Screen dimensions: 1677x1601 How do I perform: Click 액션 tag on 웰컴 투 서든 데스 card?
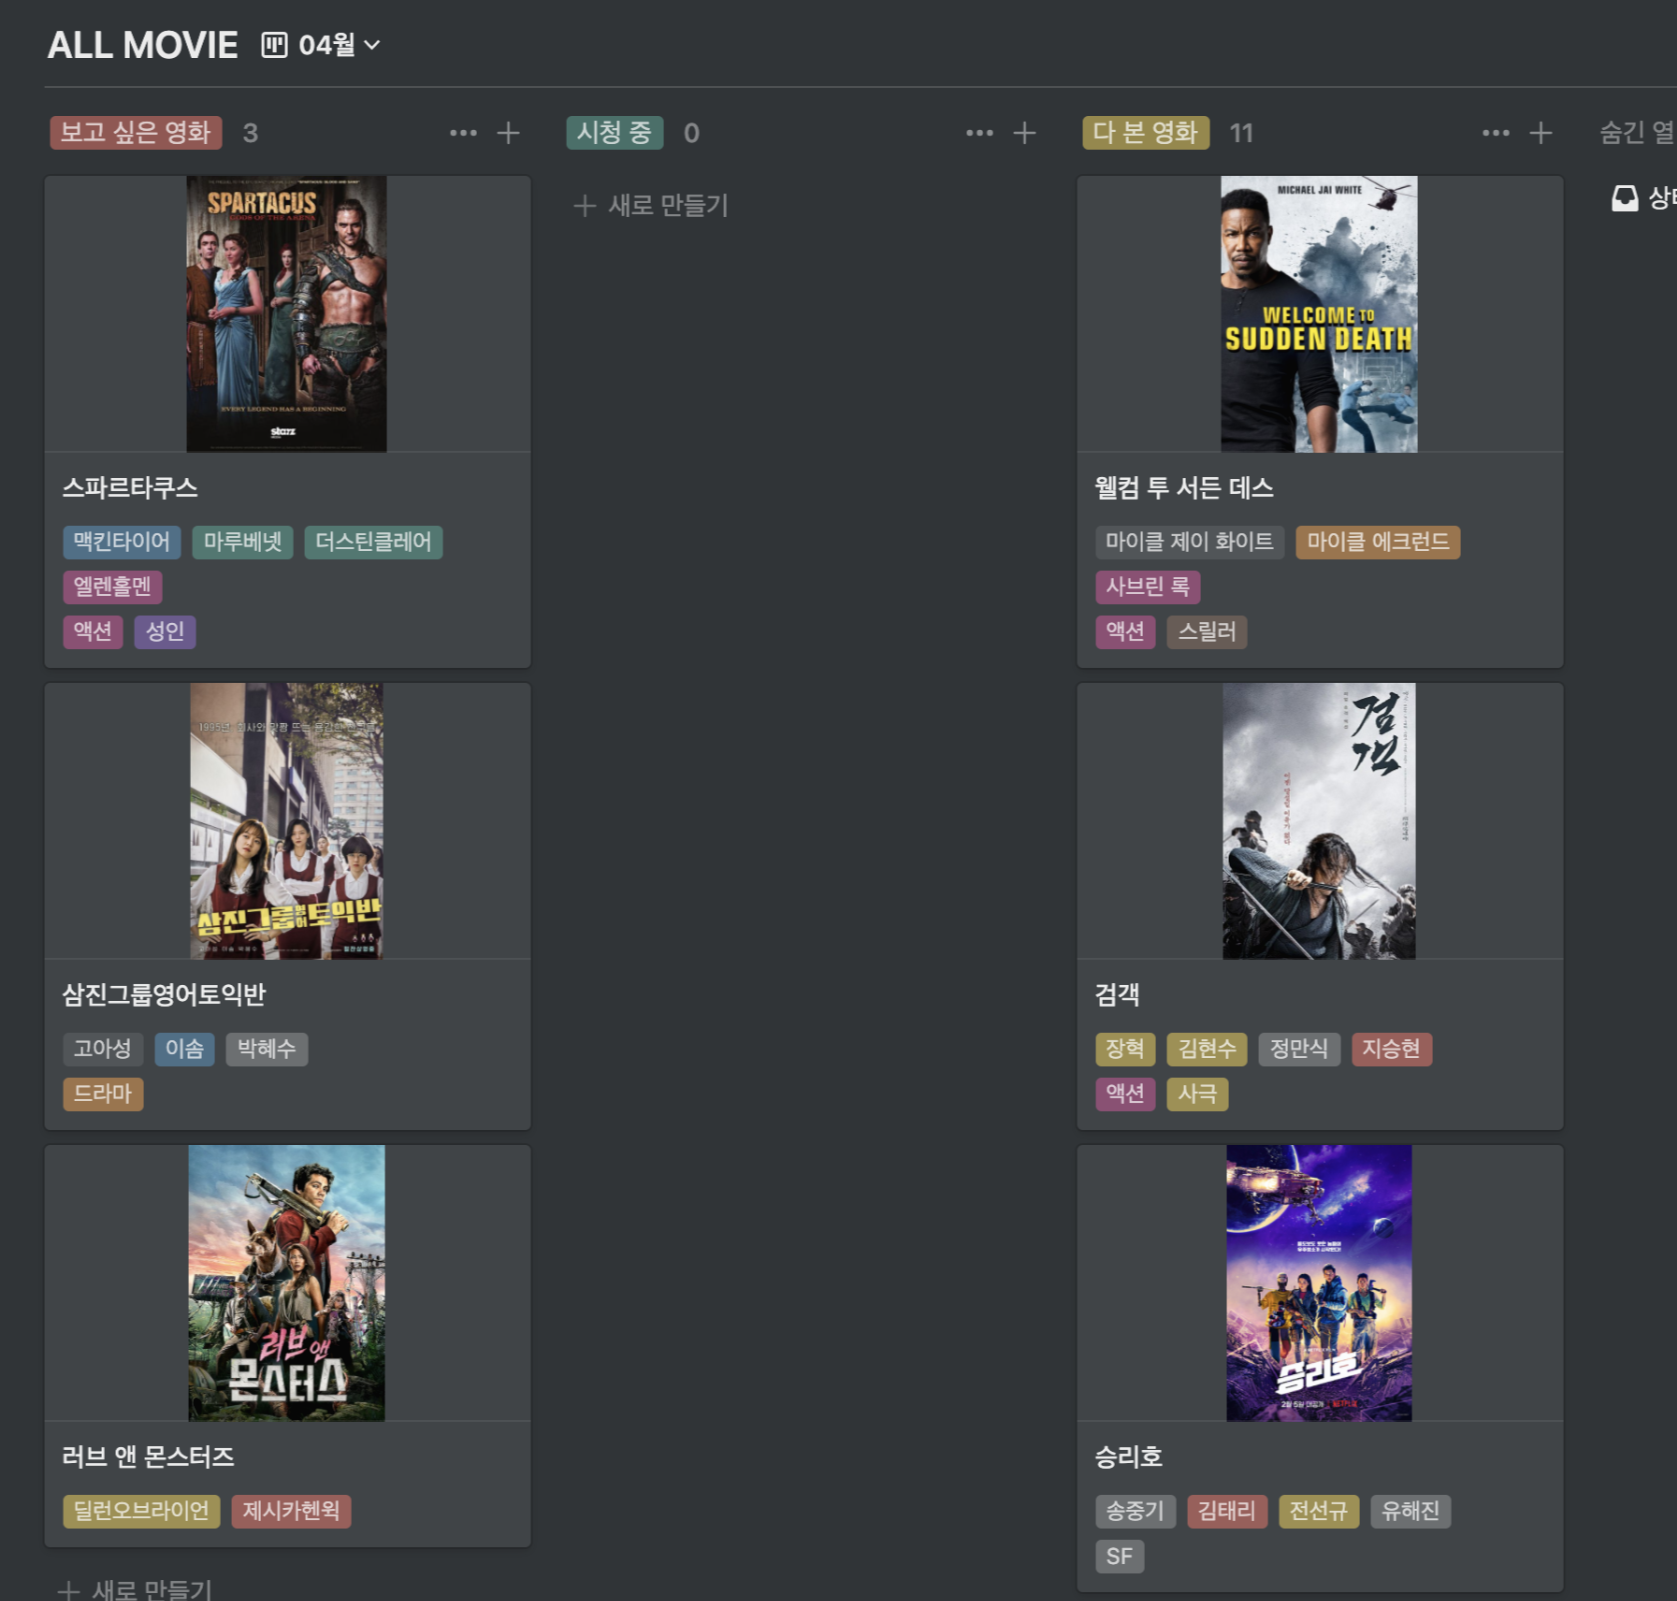(x=1125, y=631)
